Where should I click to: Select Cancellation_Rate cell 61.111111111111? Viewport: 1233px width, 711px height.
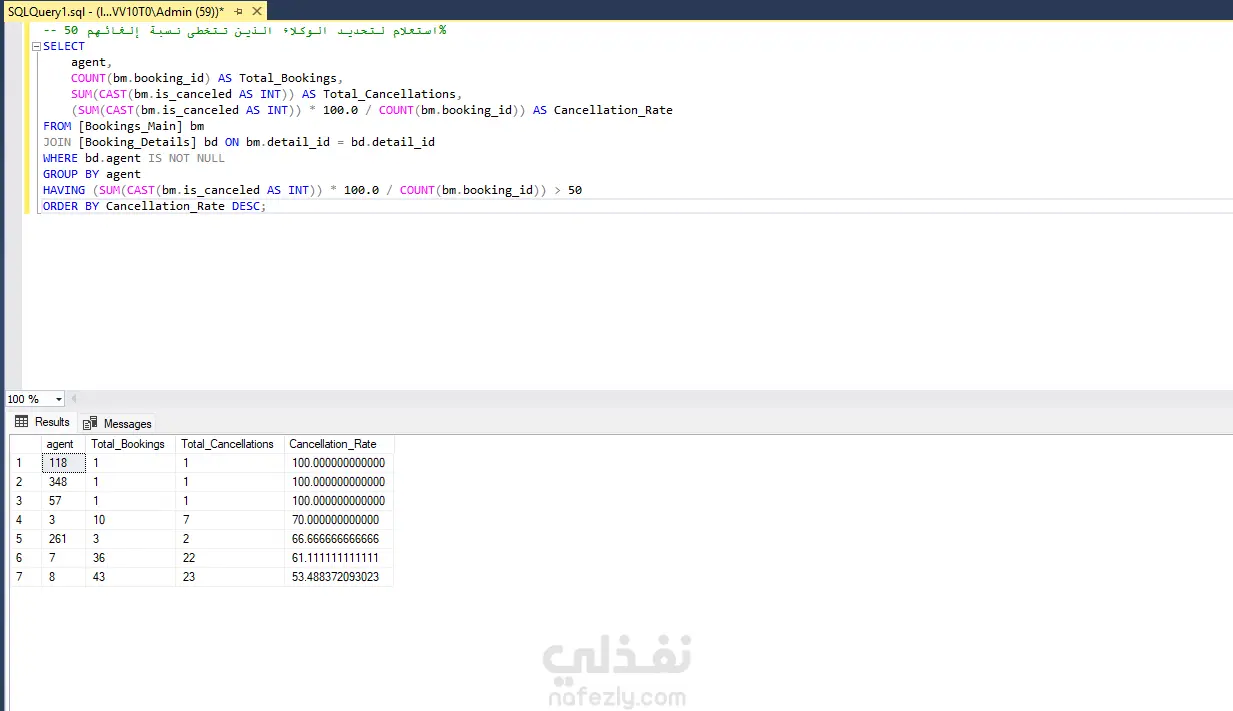coord(339,558)
